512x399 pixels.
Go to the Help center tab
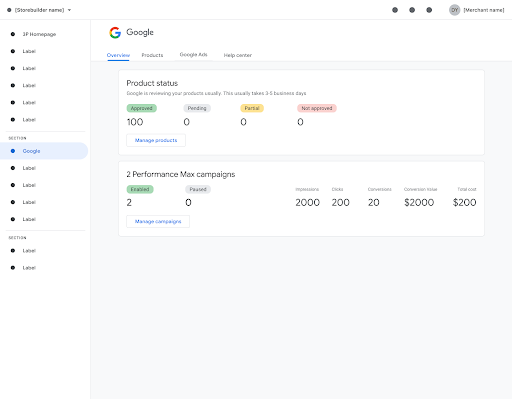pyautogui.click(x=238, y=55)
